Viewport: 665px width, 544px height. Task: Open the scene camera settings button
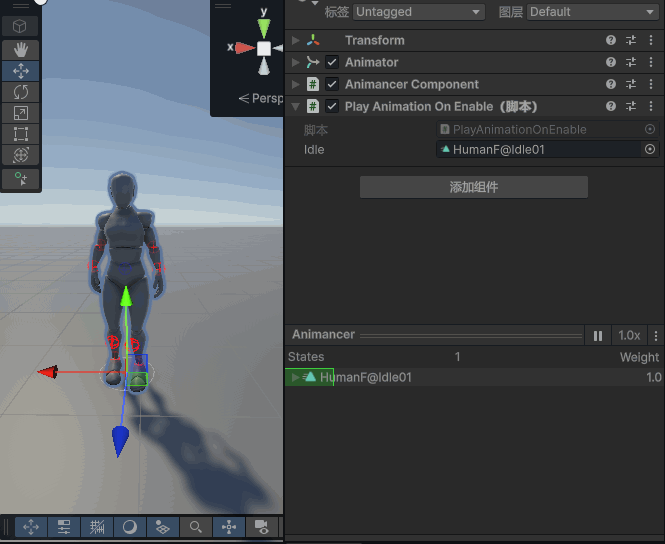pos(262,527)
